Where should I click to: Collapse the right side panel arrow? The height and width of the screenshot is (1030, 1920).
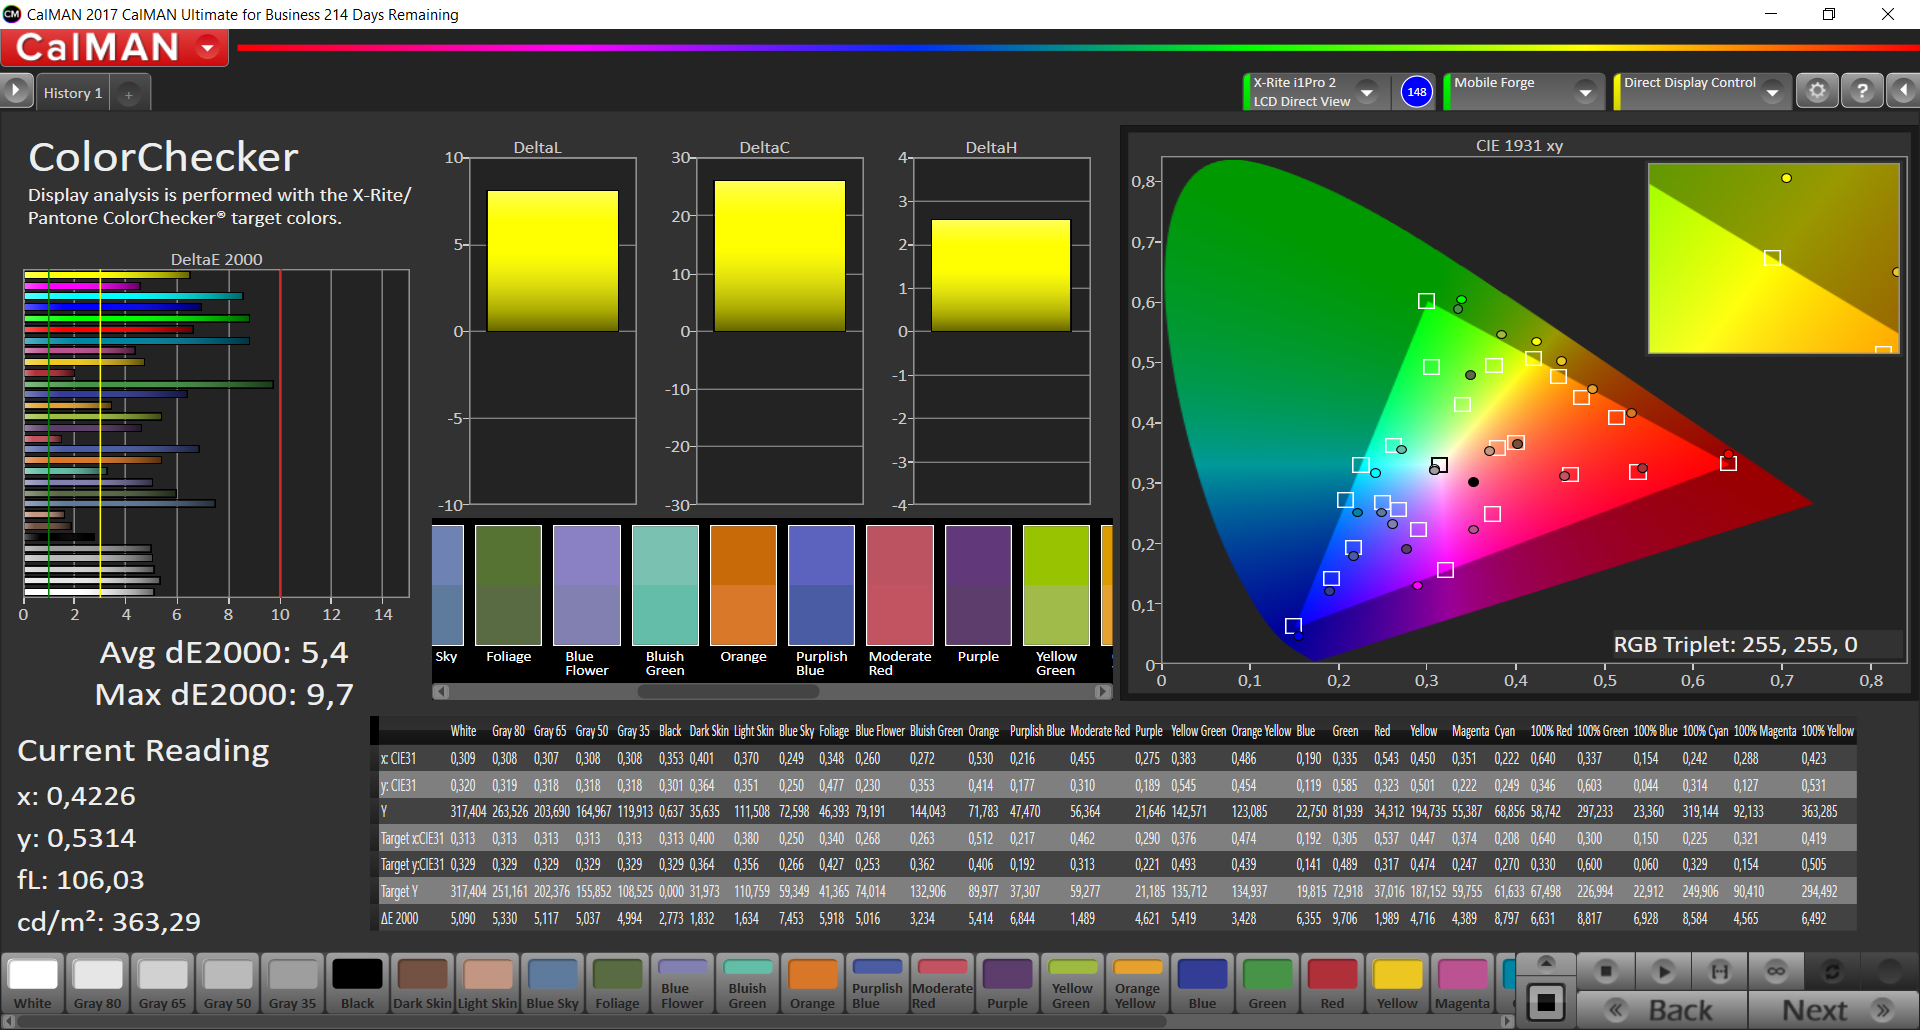coord(1903,92)
